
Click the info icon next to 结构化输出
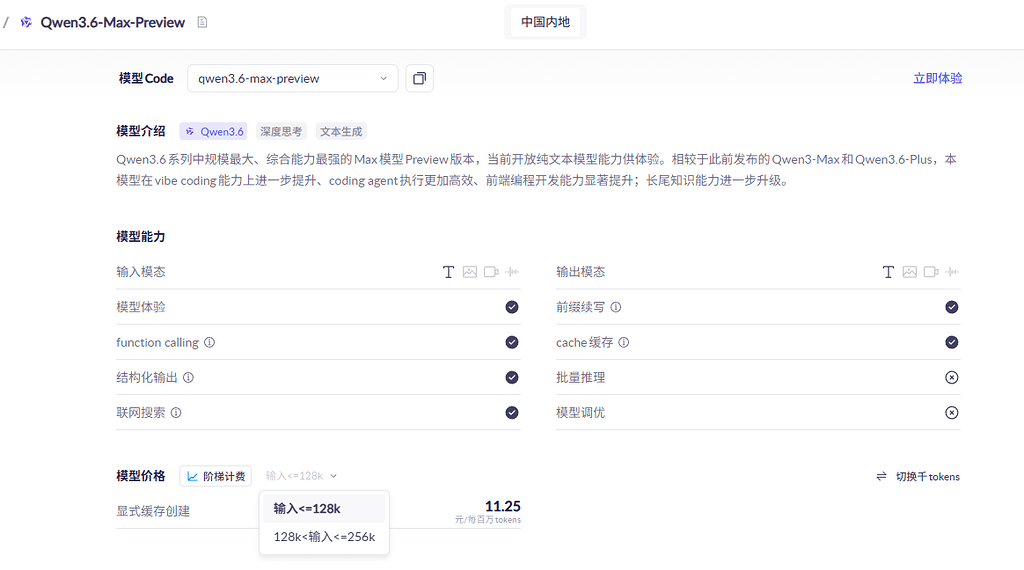(188, 377)
